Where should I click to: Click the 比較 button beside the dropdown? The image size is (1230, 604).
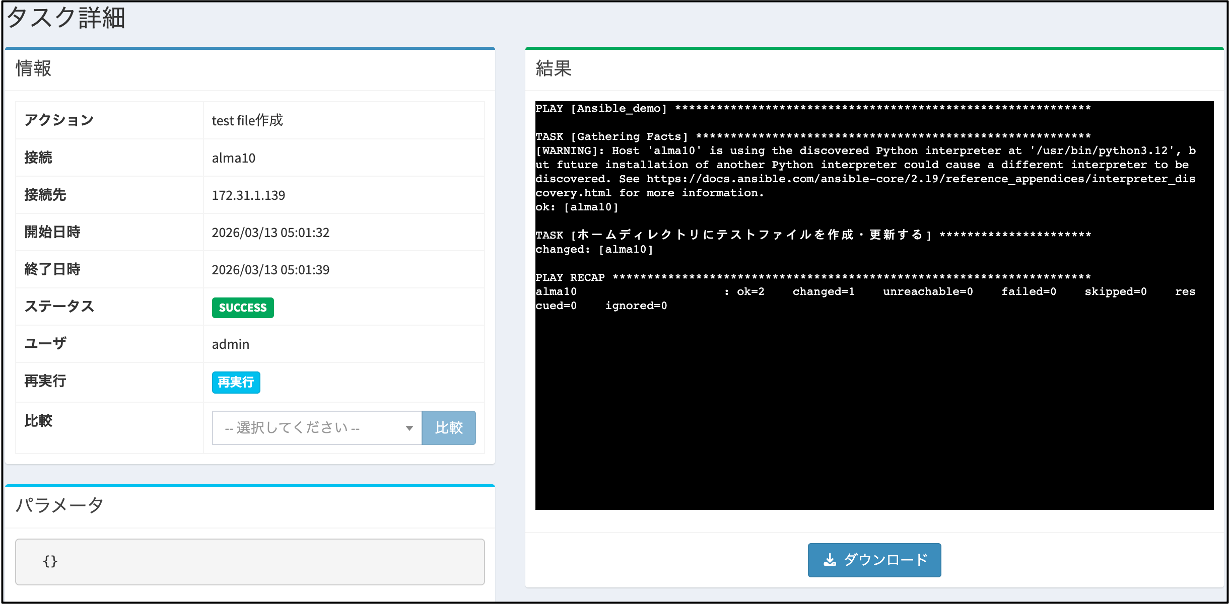pyautogui.click(x=448, y=428)
